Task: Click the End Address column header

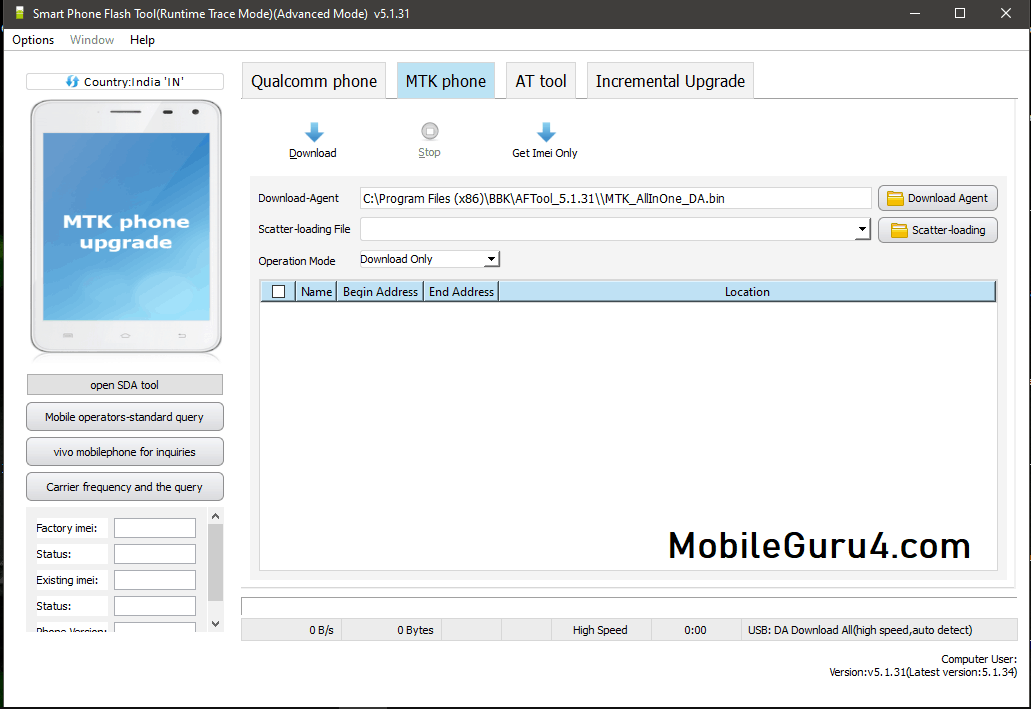Action: tap(461, 291)
